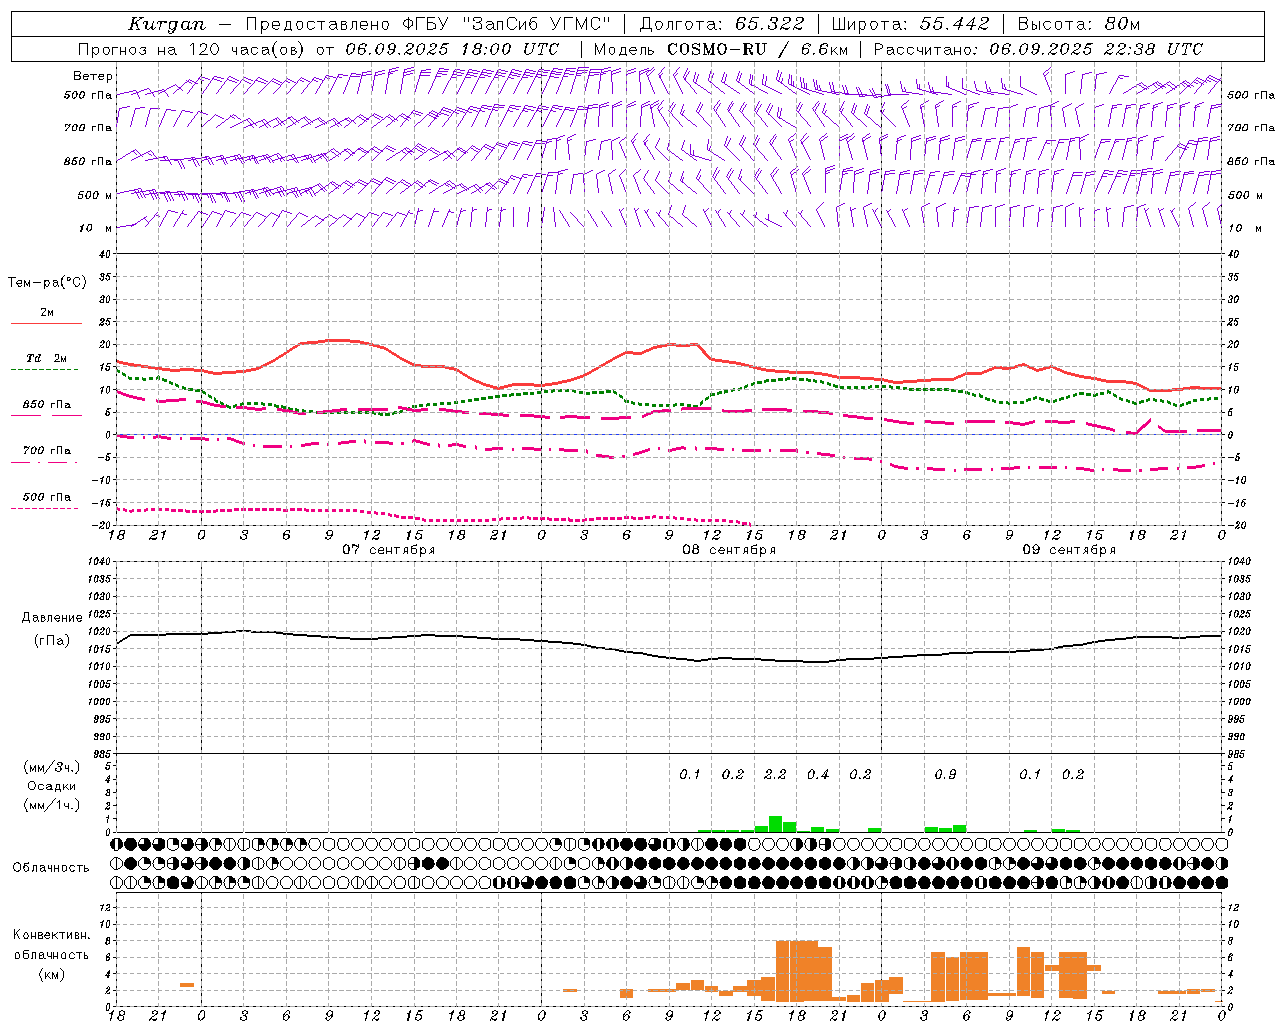Click the "08 сентября" date label
Screen dimensions: 1280x1024
[x=729, y=550]
